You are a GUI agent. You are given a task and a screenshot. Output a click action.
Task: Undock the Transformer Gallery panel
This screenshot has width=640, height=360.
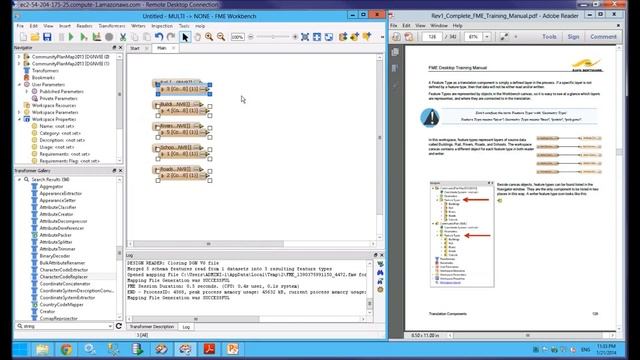(114, 171)
